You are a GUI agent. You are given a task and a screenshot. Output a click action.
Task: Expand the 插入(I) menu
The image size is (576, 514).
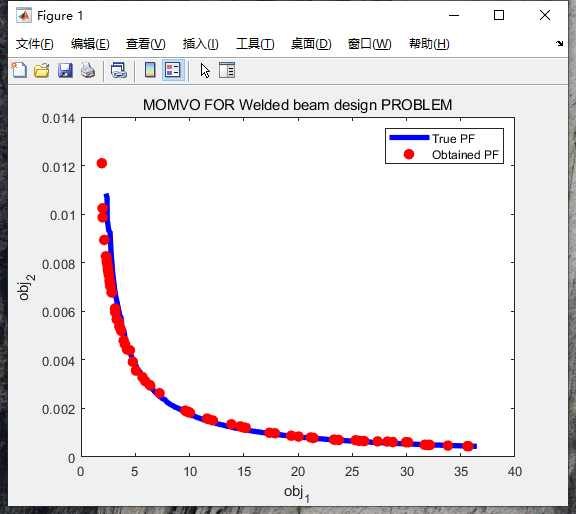201,44
